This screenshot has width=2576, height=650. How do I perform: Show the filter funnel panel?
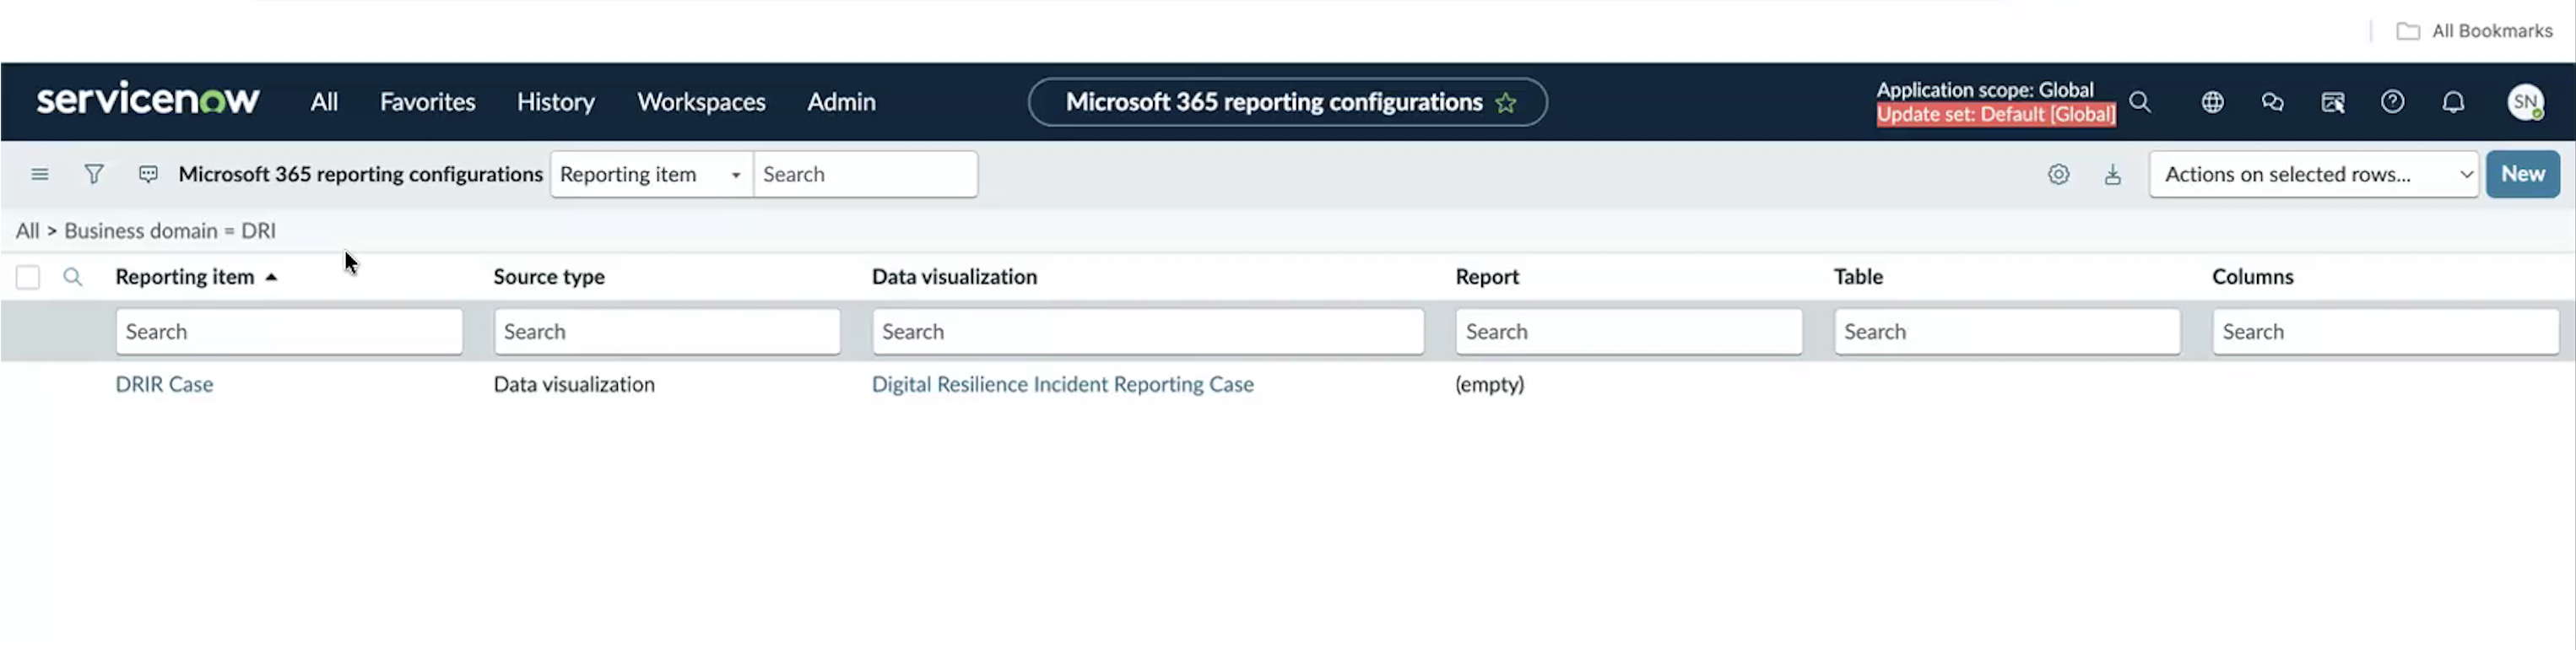pyautogui.click(x=94, y=174)
